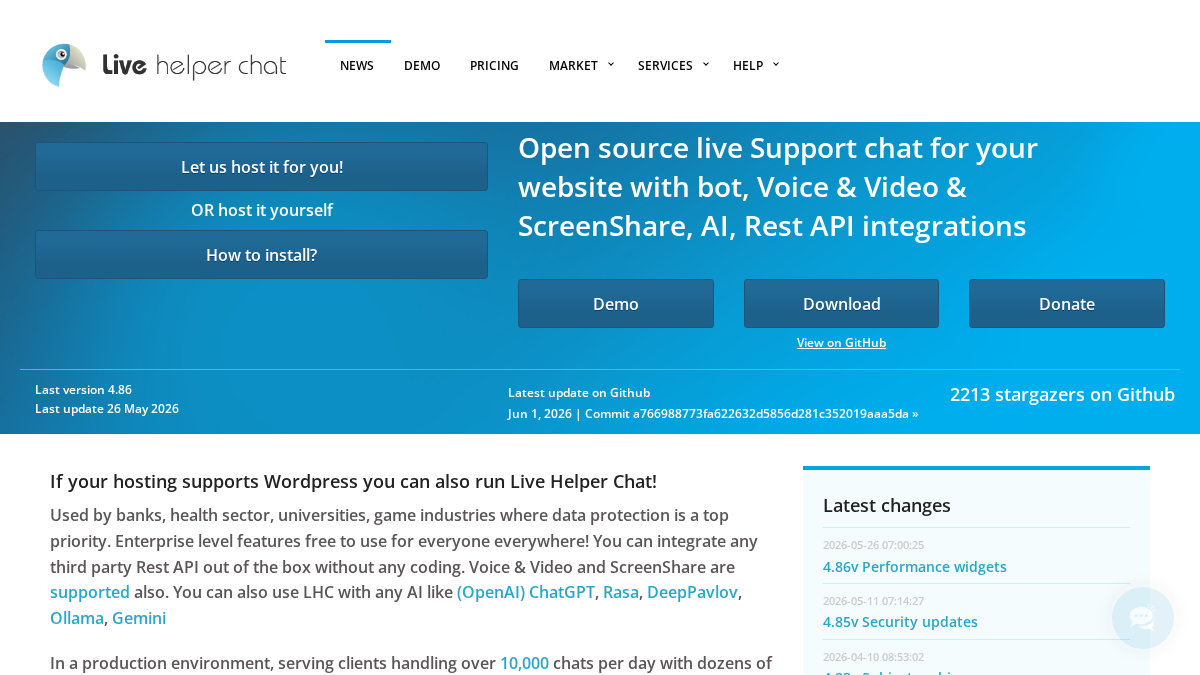1200x675 pixels.
Task: Open the Market menu
Action: click(573, 65)
